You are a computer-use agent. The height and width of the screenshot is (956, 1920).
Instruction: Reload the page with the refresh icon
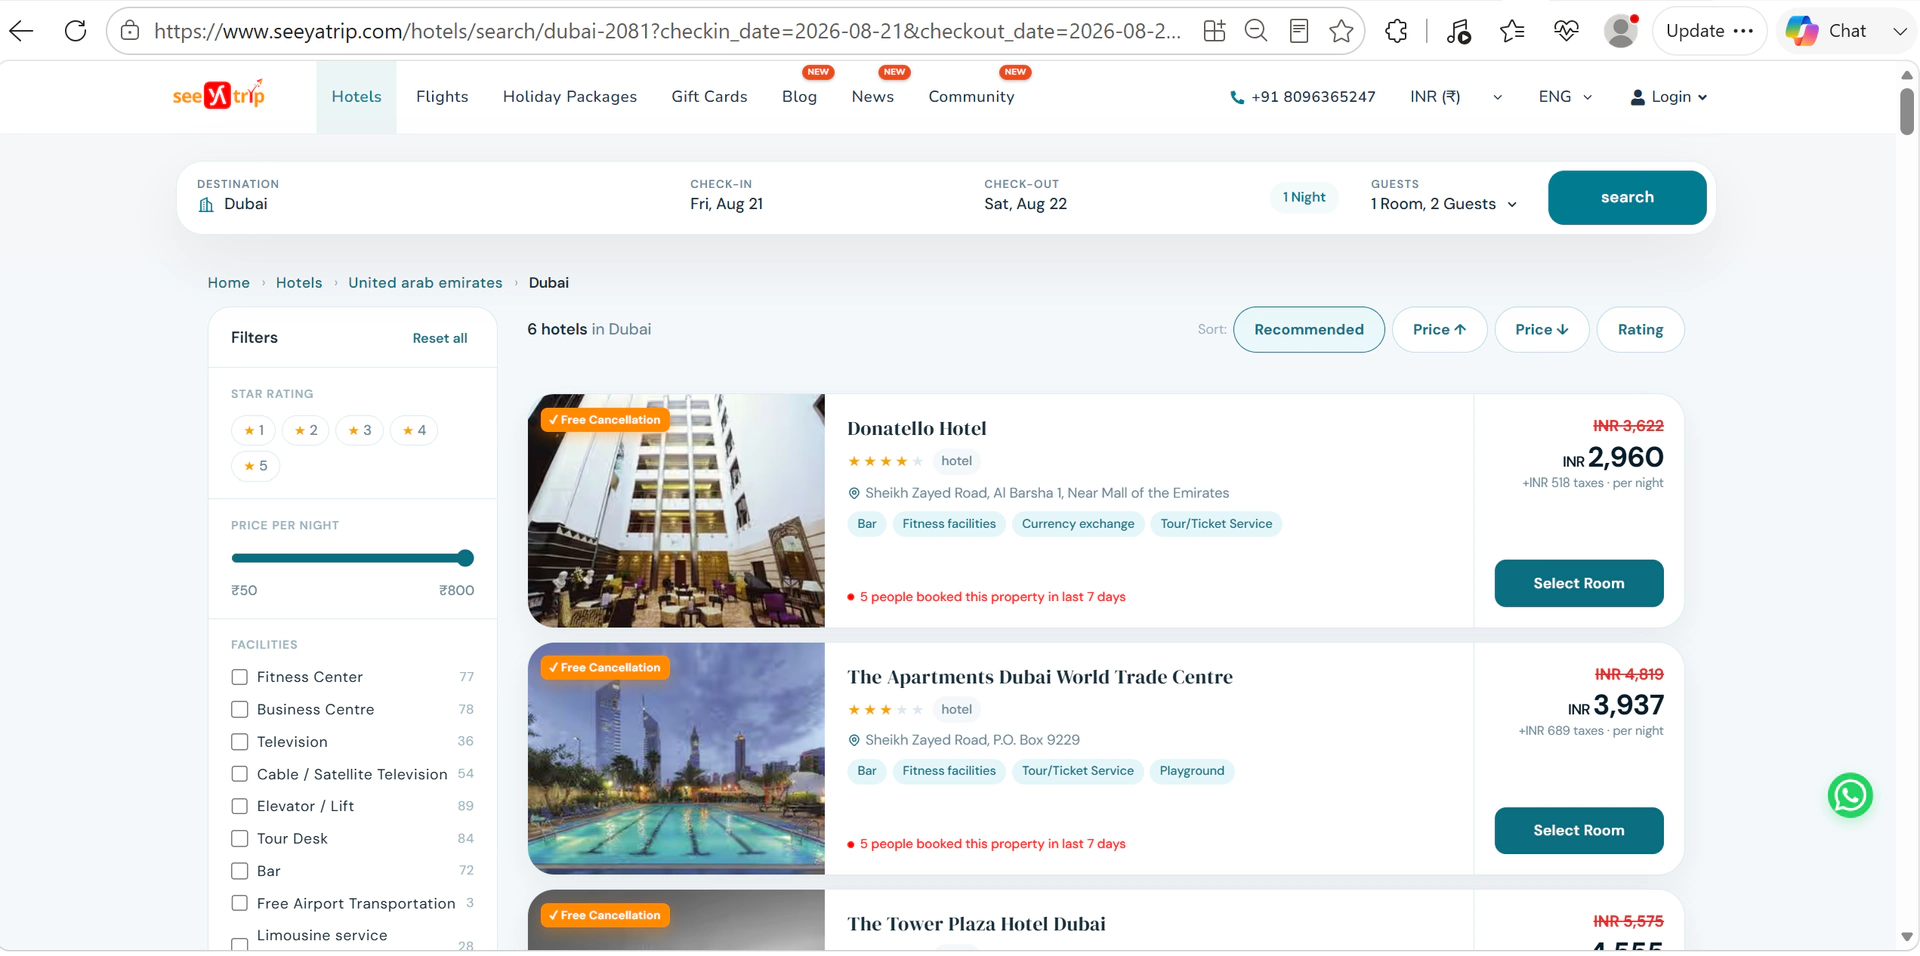75,31
